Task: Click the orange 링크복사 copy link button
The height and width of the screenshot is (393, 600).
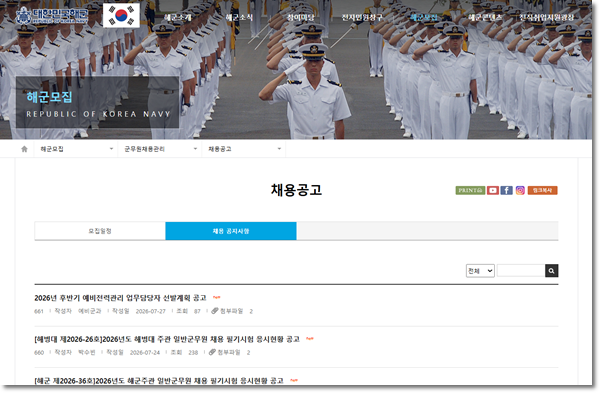Action: pos(543,190)
